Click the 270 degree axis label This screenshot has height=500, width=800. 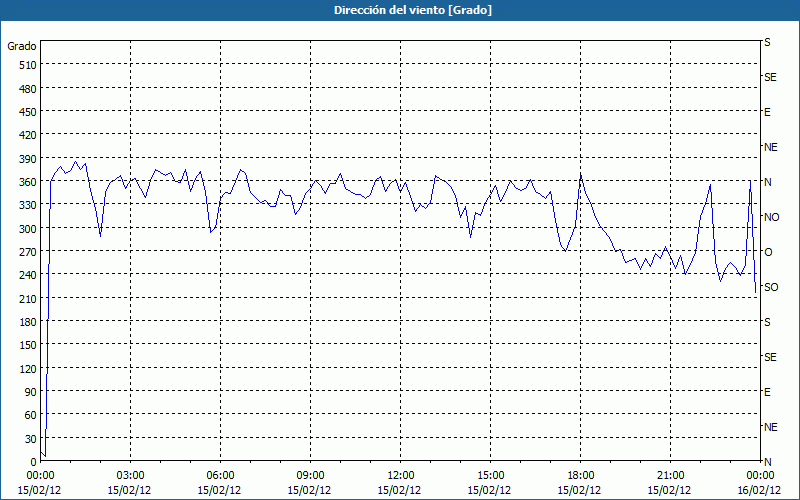28,252
